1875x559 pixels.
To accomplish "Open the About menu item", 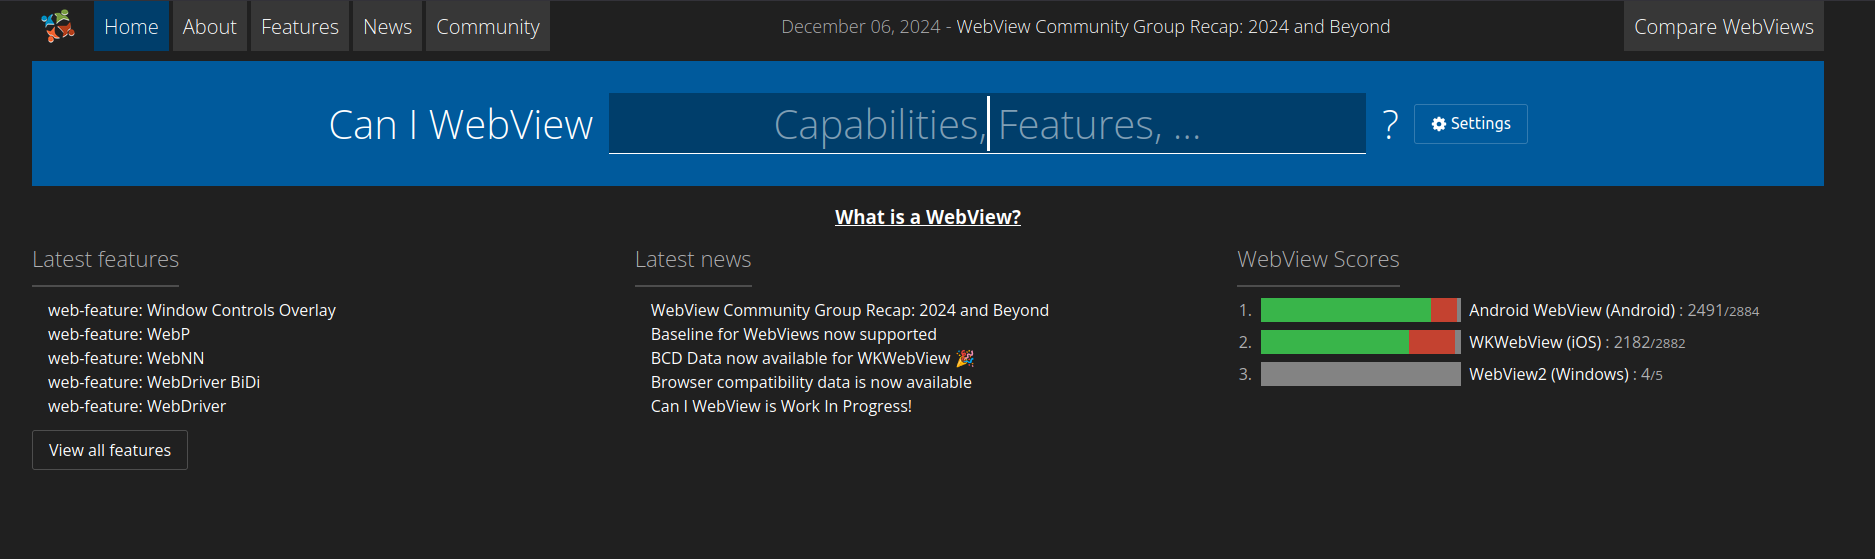I will tap(210, 26).
